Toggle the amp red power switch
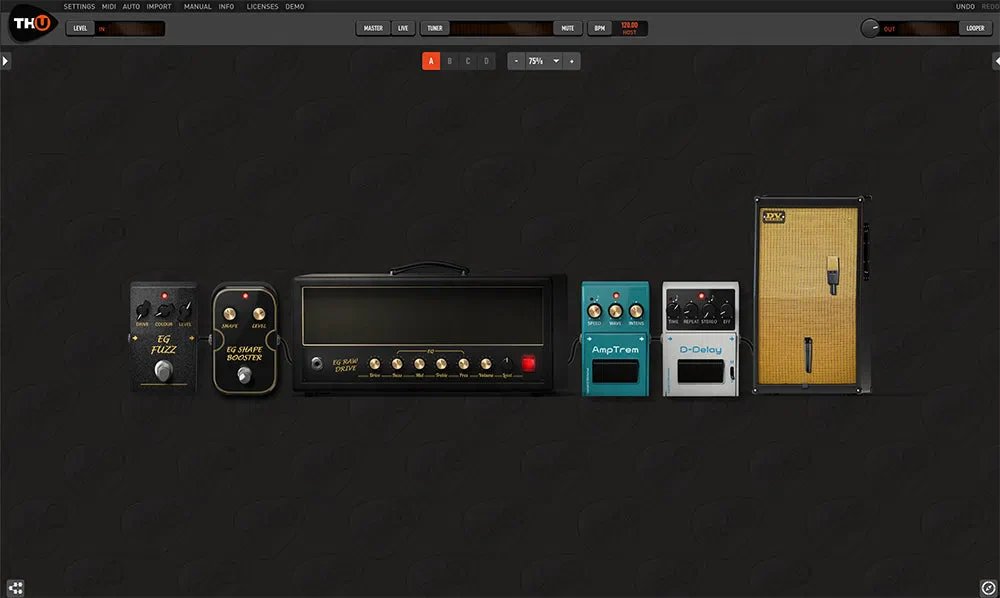1000x598 pixels. [x=529, y=363]
